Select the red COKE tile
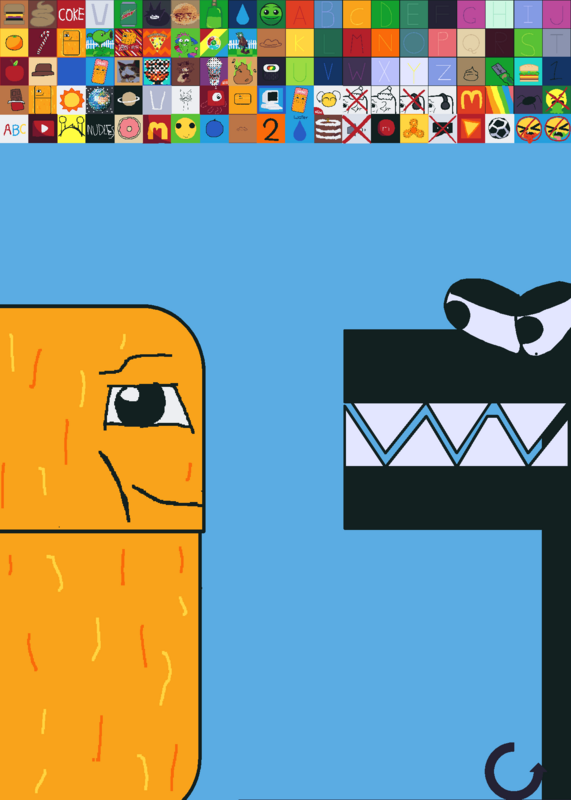 click(x=71, y=14)
